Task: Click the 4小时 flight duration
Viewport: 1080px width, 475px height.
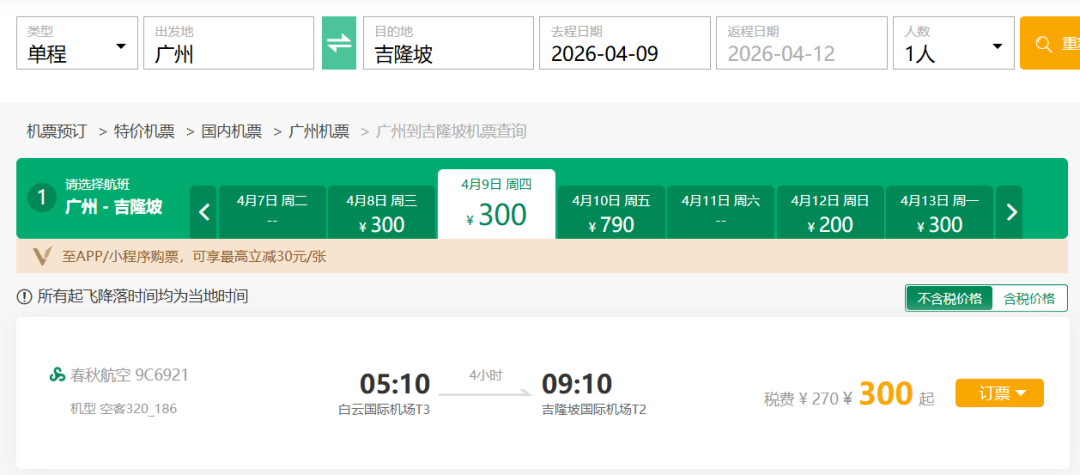Action: tap(486, 376)
